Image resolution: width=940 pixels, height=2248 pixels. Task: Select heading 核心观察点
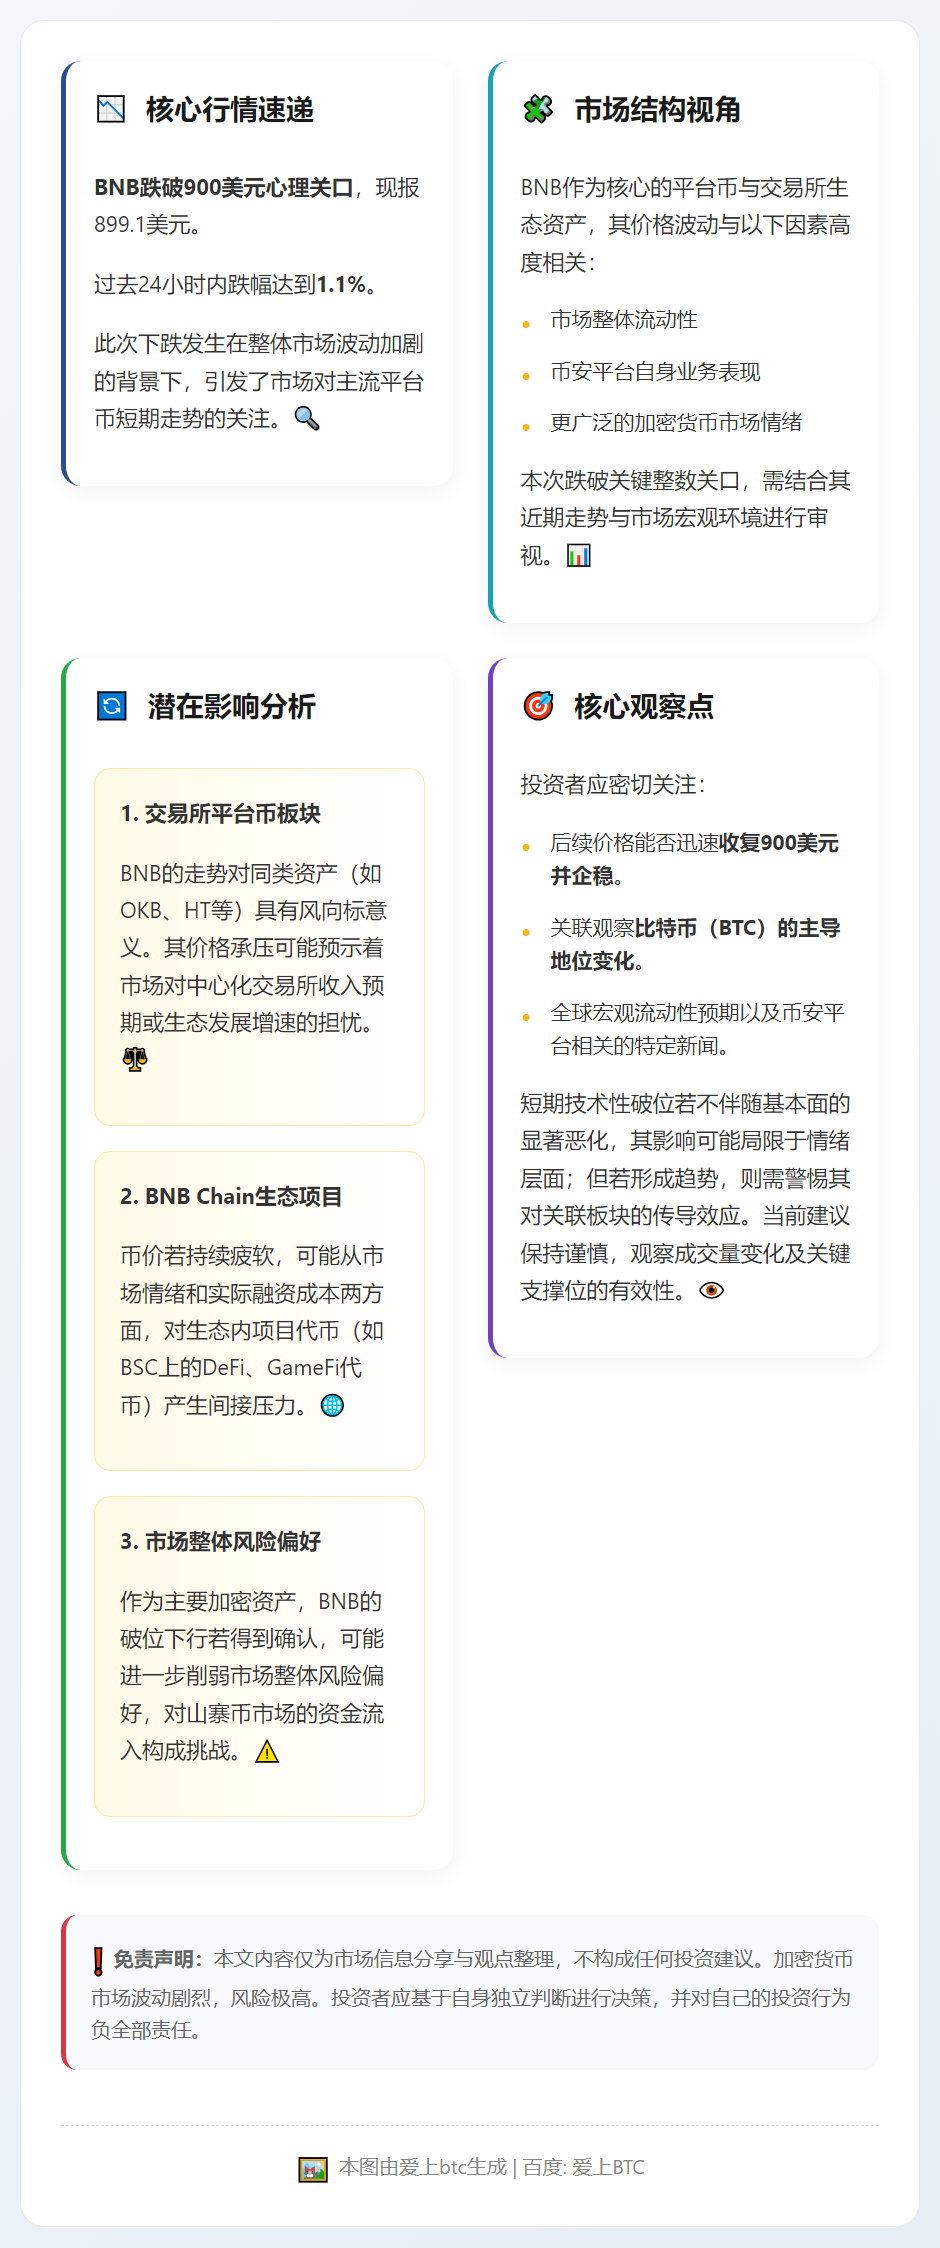tap(644, 707)
